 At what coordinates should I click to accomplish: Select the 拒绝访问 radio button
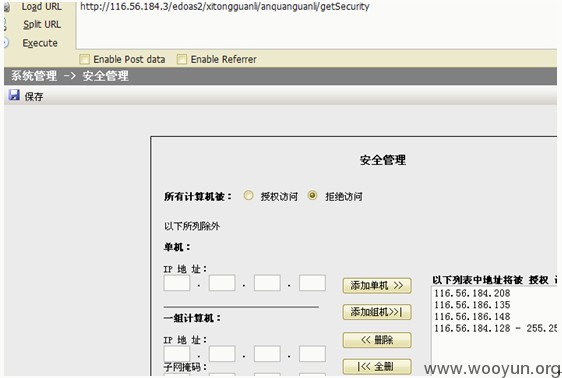(313, 196)
